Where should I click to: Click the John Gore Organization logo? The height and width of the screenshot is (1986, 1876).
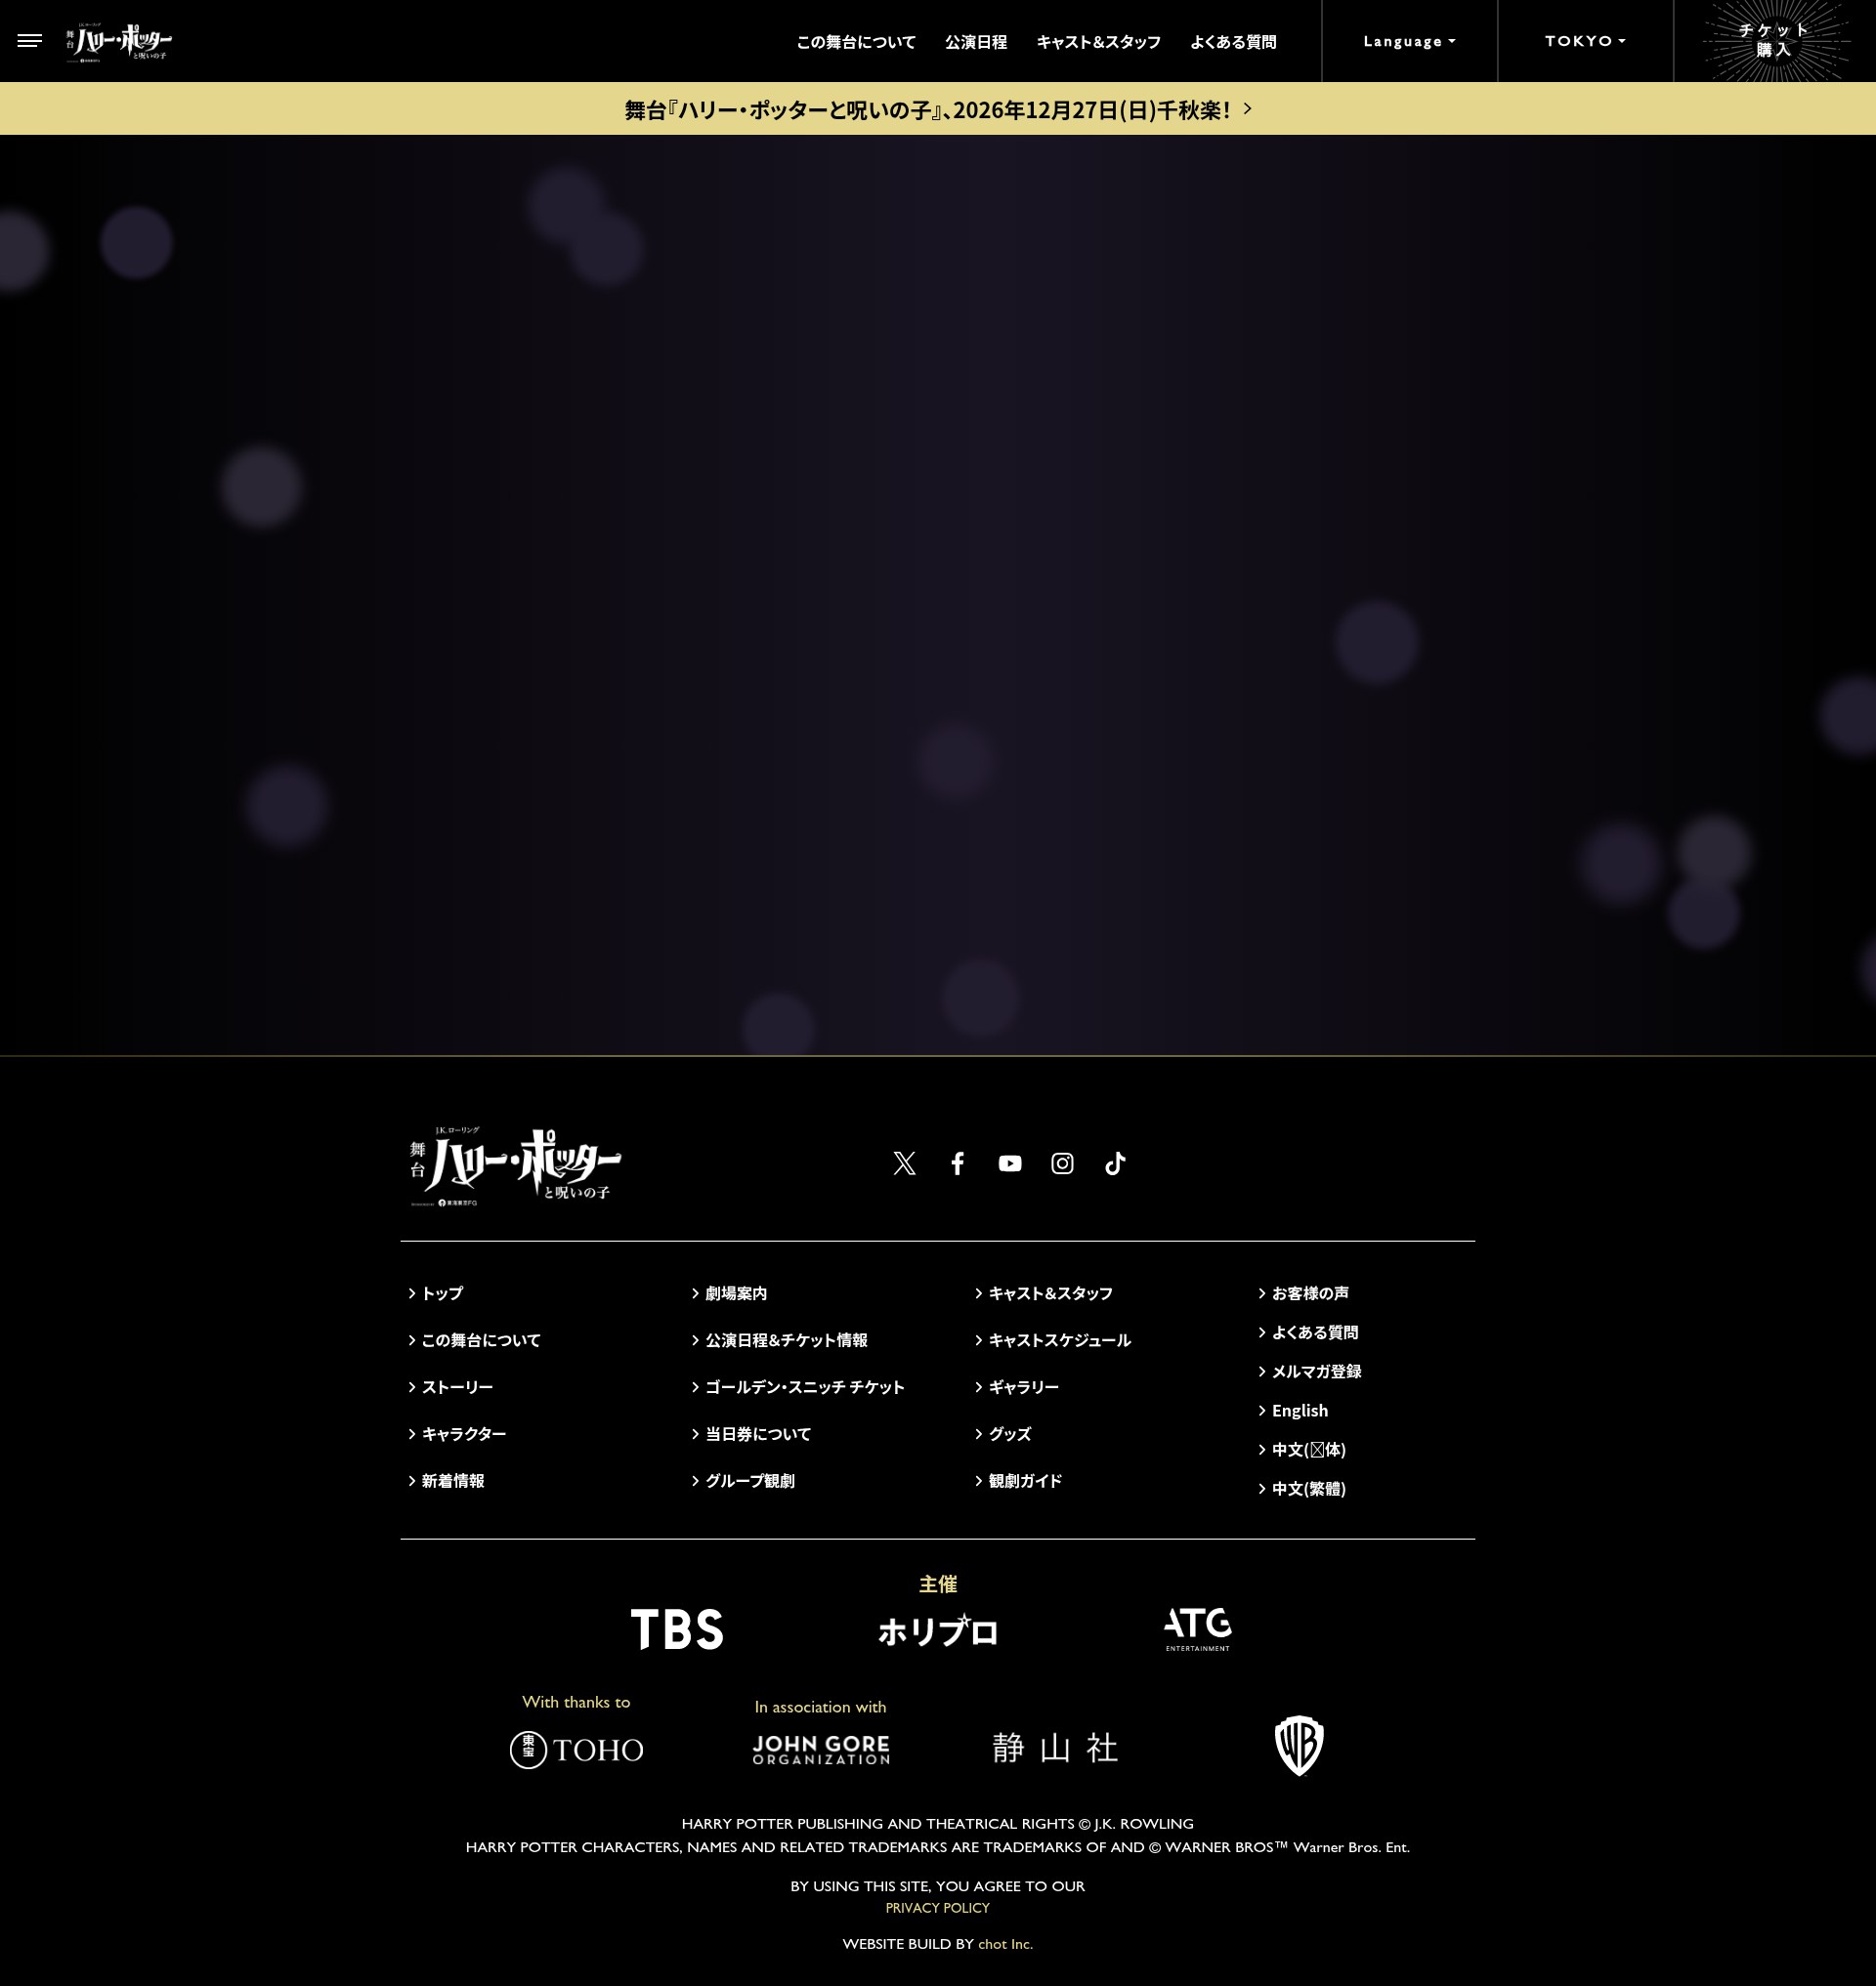(x=821, y=1749)
